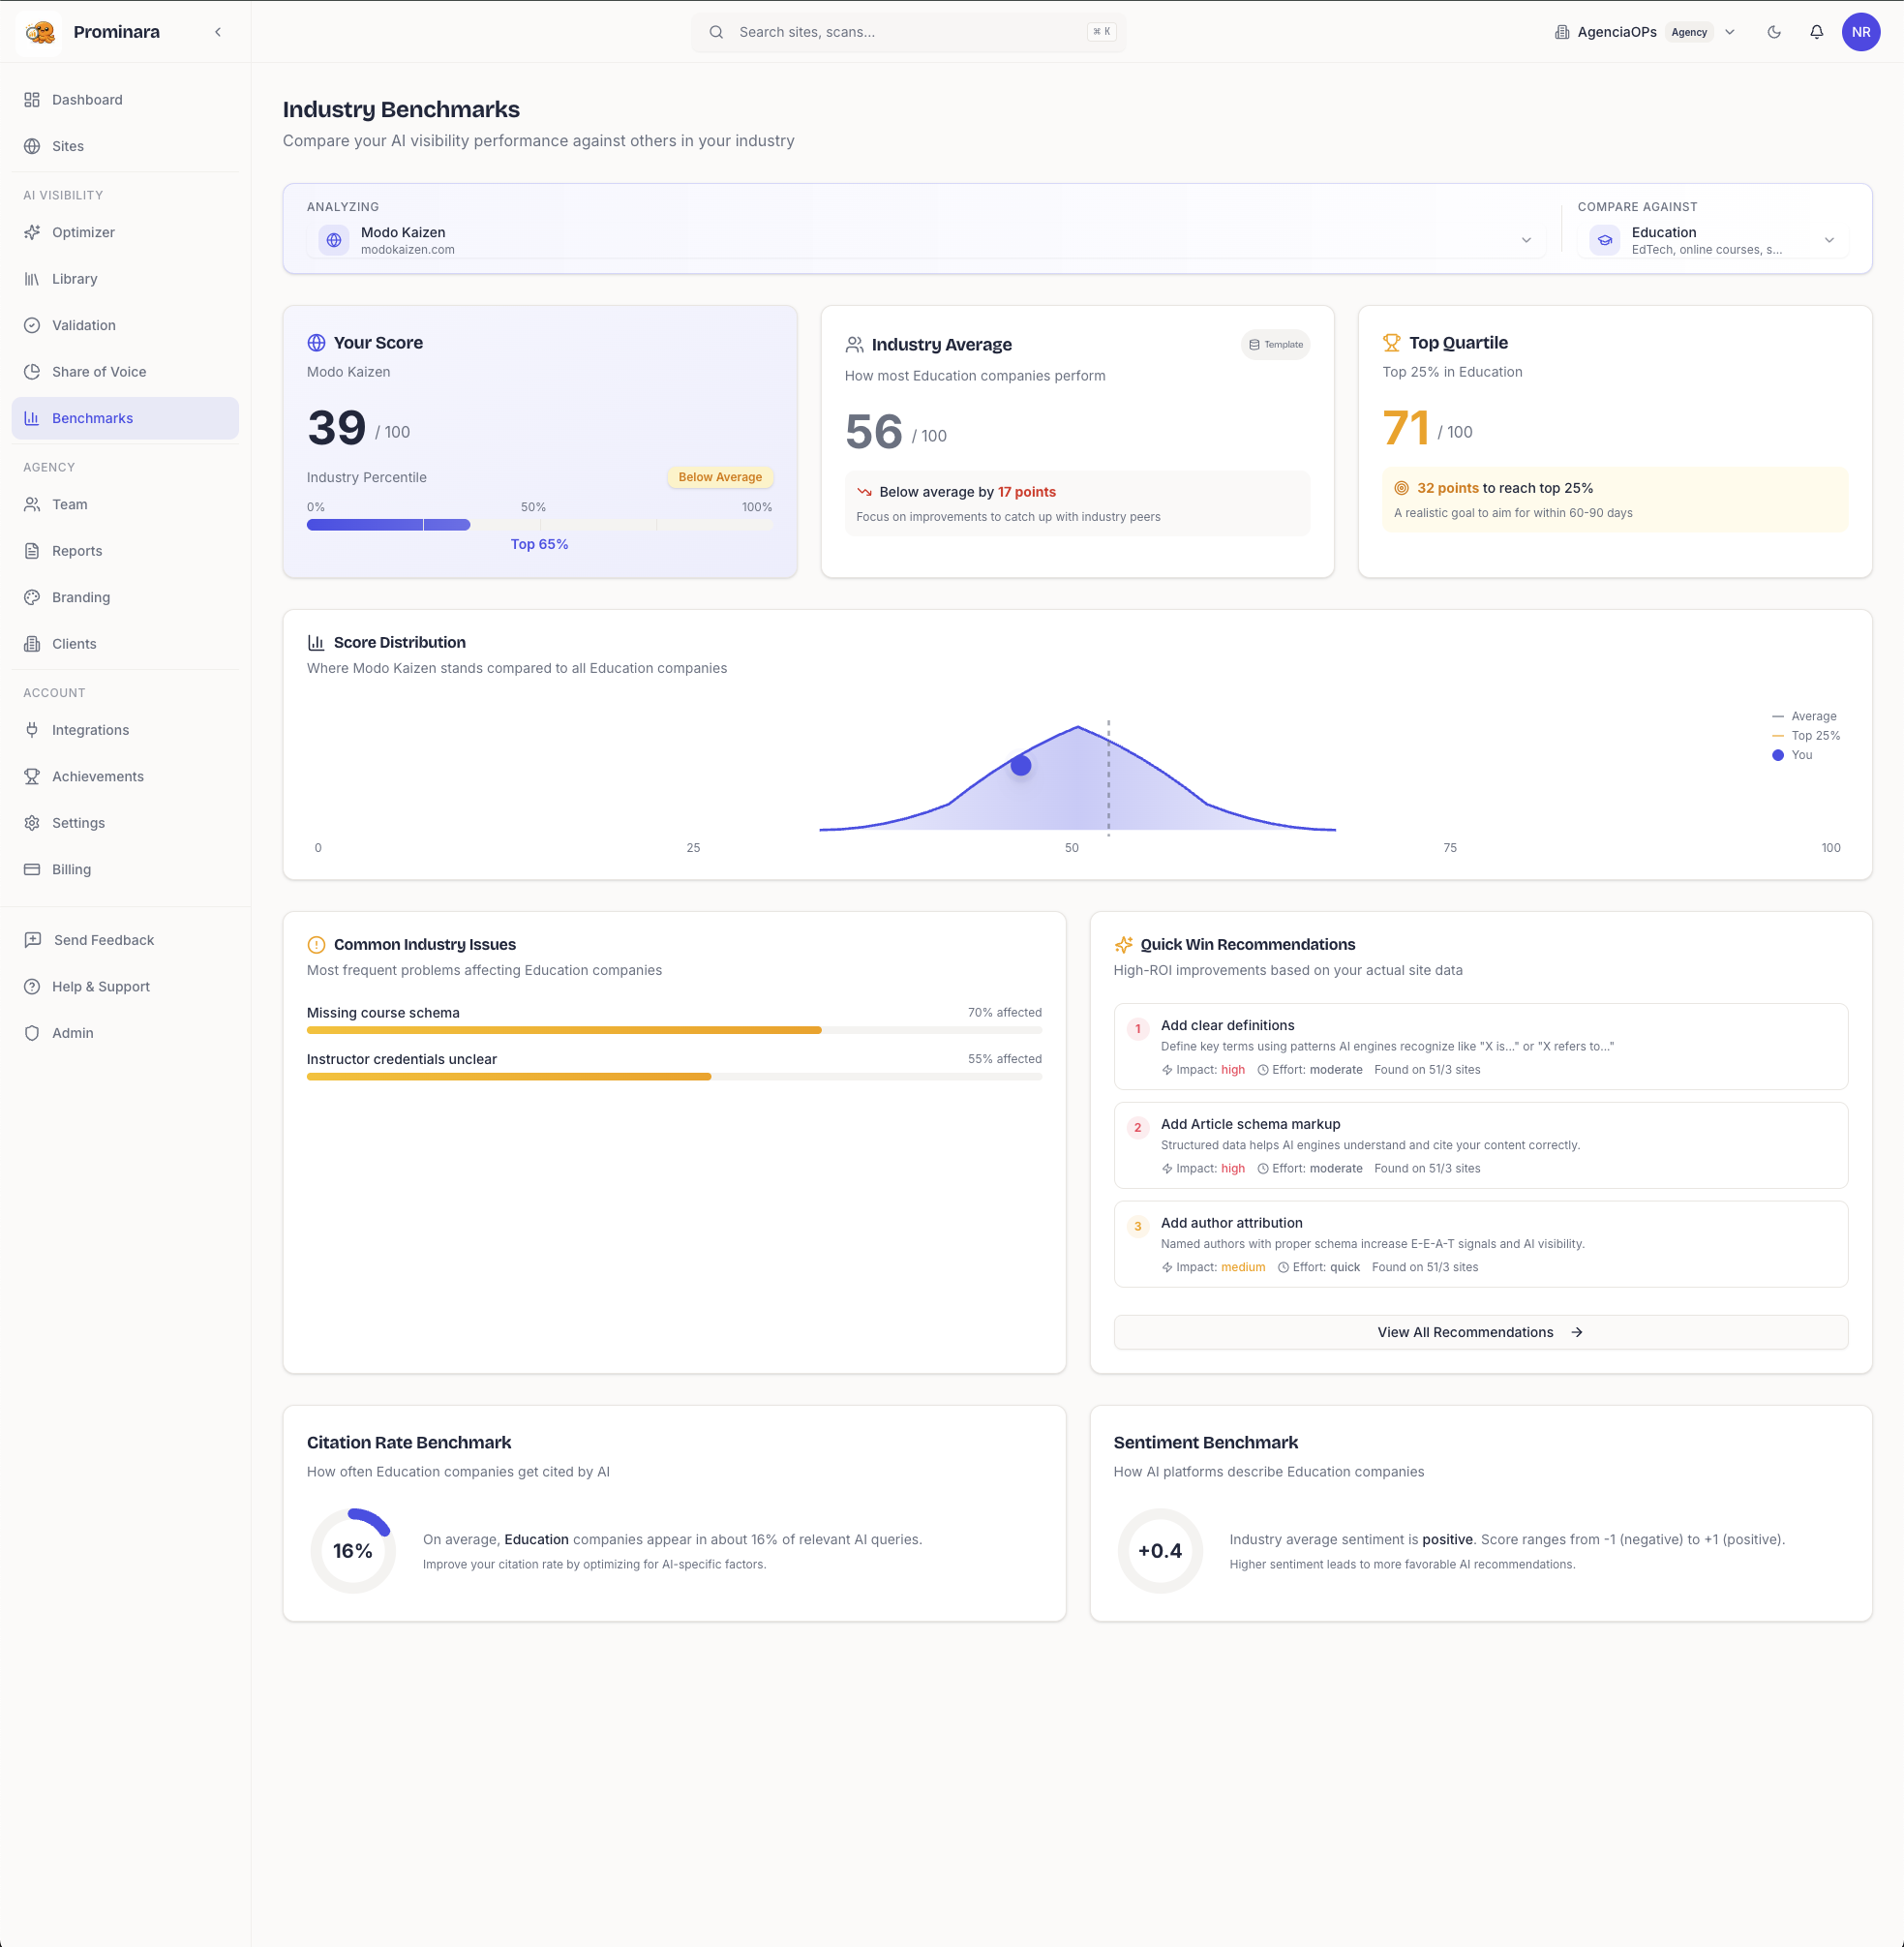Collapse the sidebar with the chevron arrow
The image size is (1904, 1947).
coord(218,32)
